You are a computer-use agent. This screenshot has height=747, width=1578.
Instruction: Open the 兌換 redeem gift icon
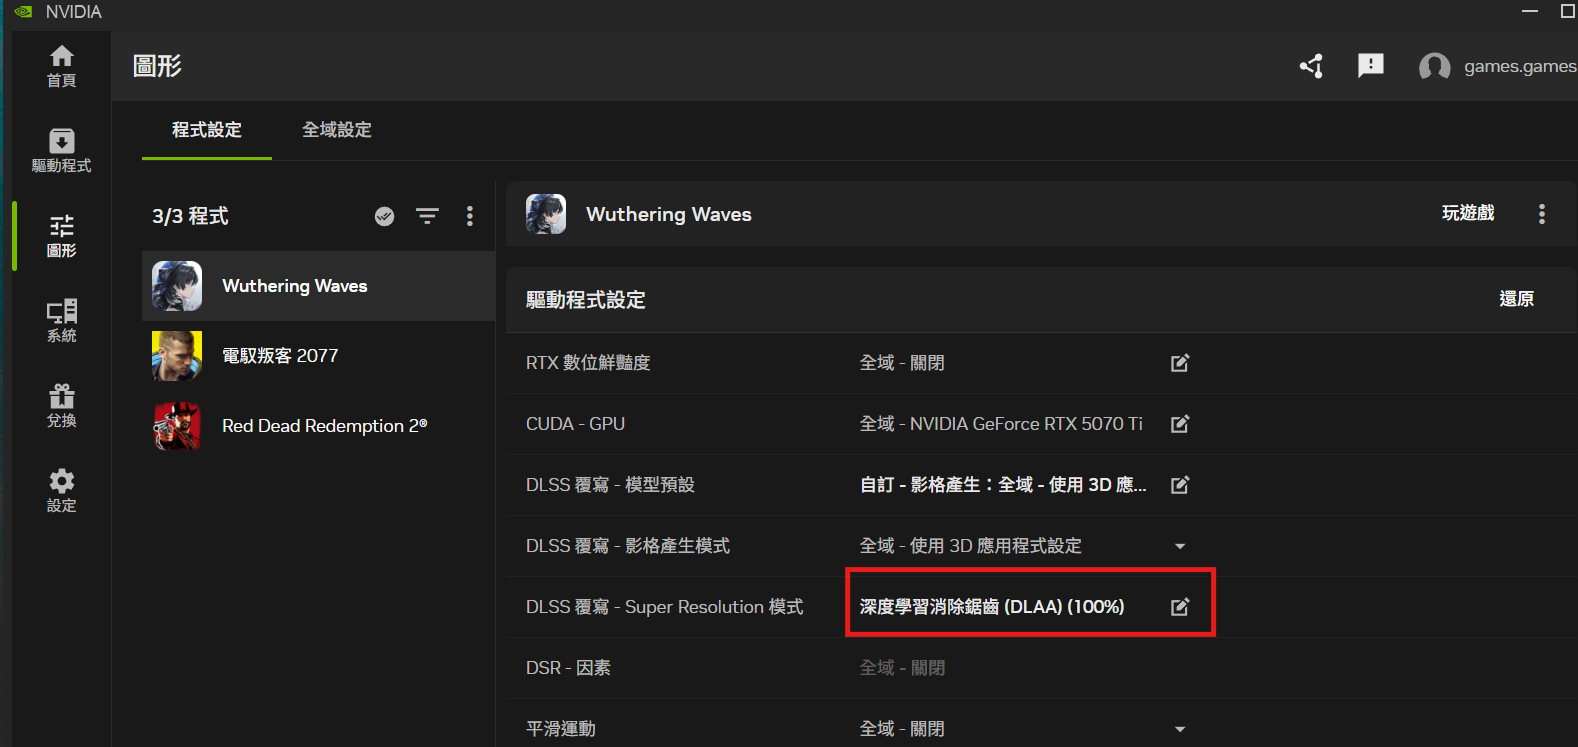point(61,406)
